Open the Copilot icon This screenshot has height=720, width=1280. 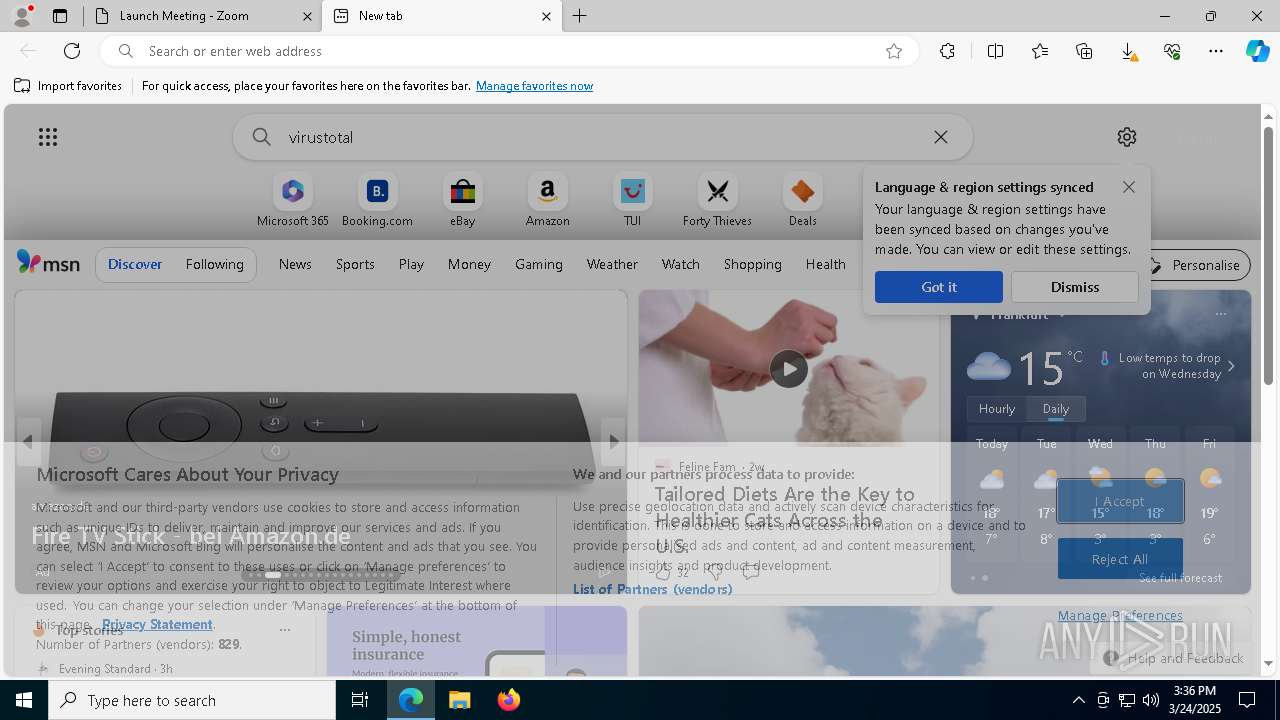click(x=1258, y=51)
